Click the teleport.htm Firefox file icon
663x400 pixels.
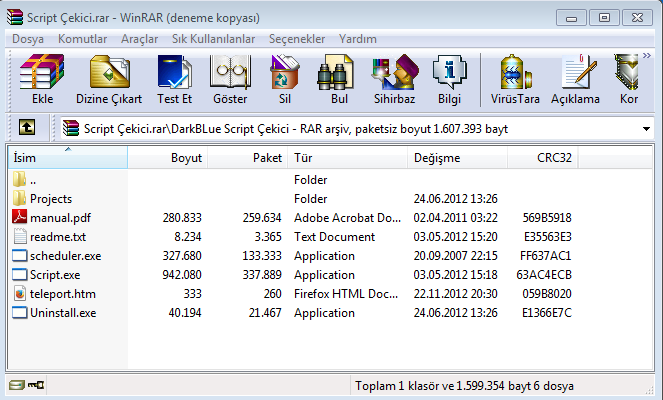click(x=19, y=293)
